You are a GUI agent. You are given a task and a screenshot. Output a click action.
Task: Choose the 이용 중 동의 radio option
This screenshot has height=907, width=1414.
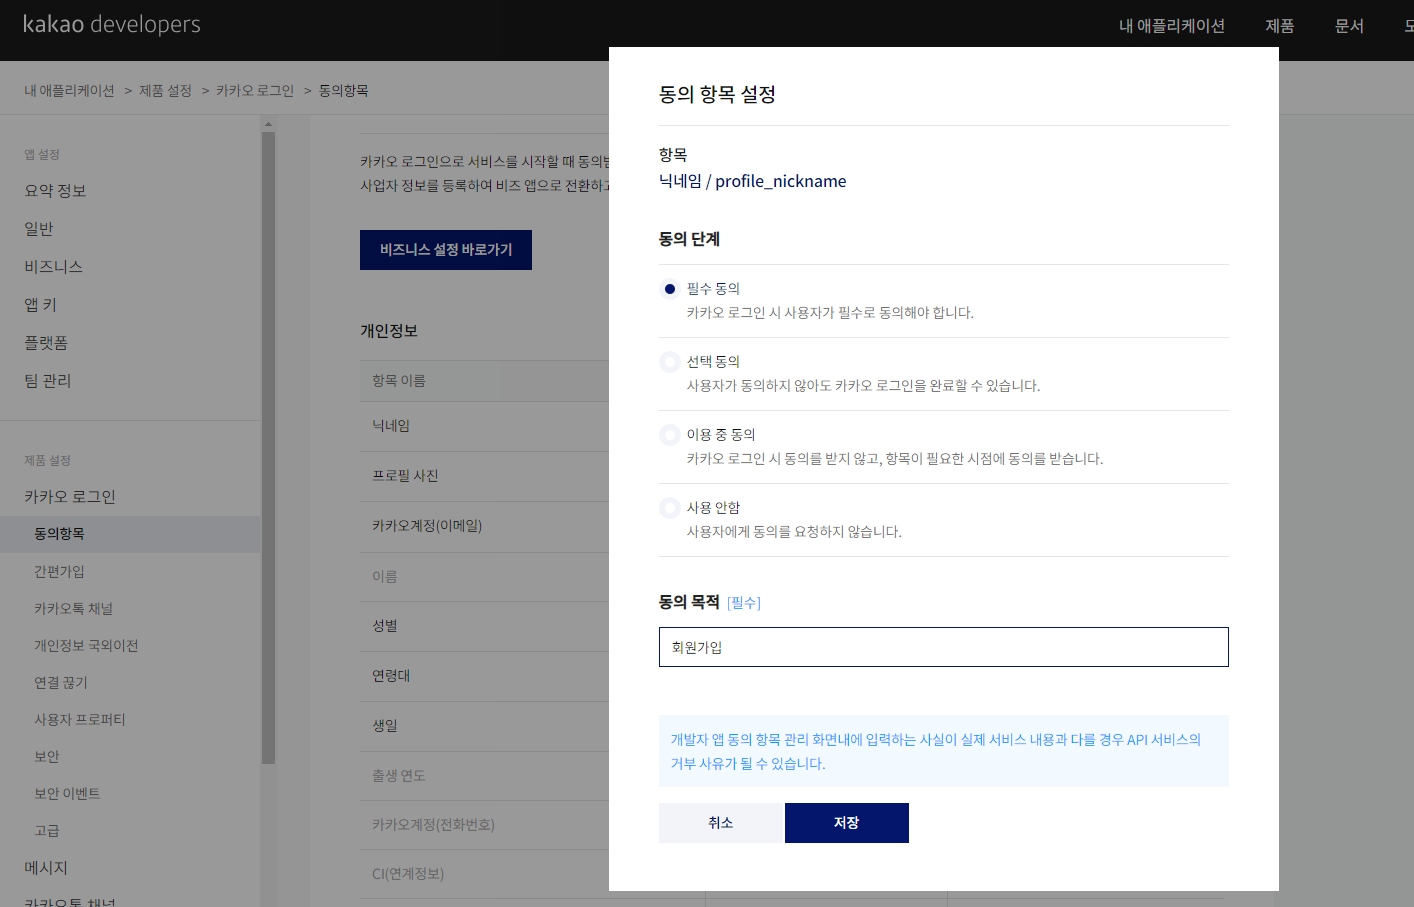(x=670, y=435)
